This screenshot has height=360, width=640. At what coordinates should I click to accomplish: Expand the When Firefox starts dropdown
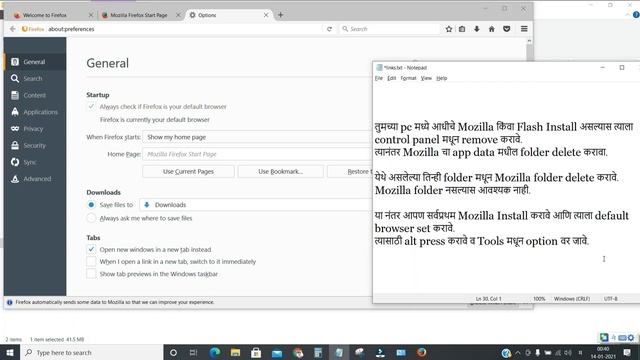click(258, 137)
